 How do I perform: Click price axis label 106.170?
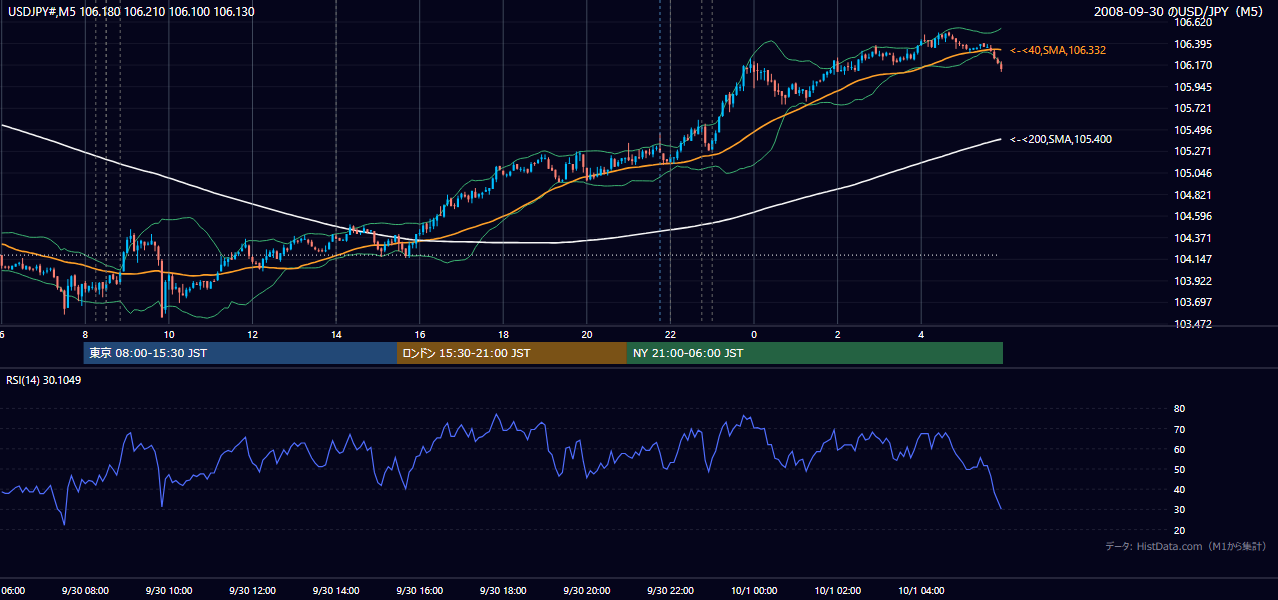pyautogui.click(x=1194, y=65)
